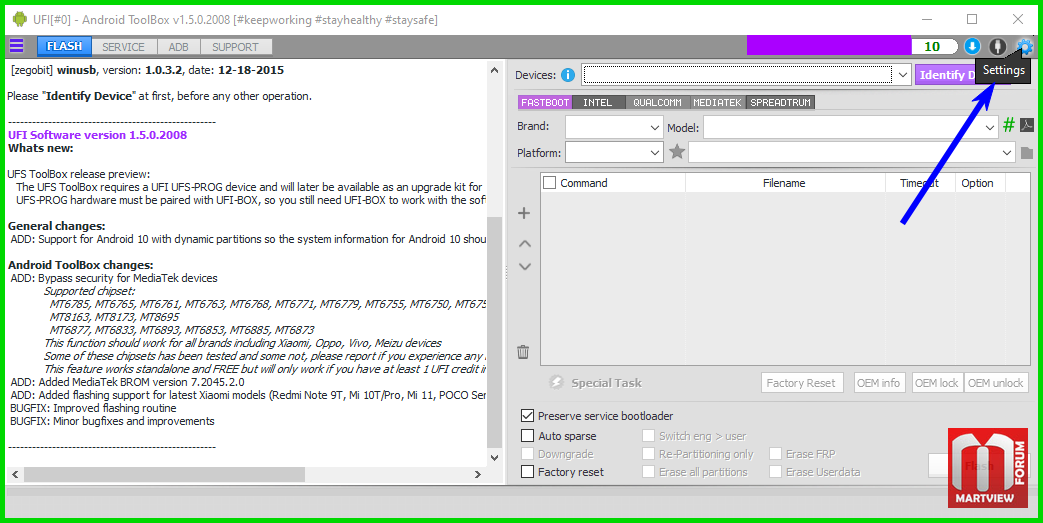This screenshot has width=1043, height=523.
Task: Click log scroll right arrow
Action: click(x=478, y=474)
